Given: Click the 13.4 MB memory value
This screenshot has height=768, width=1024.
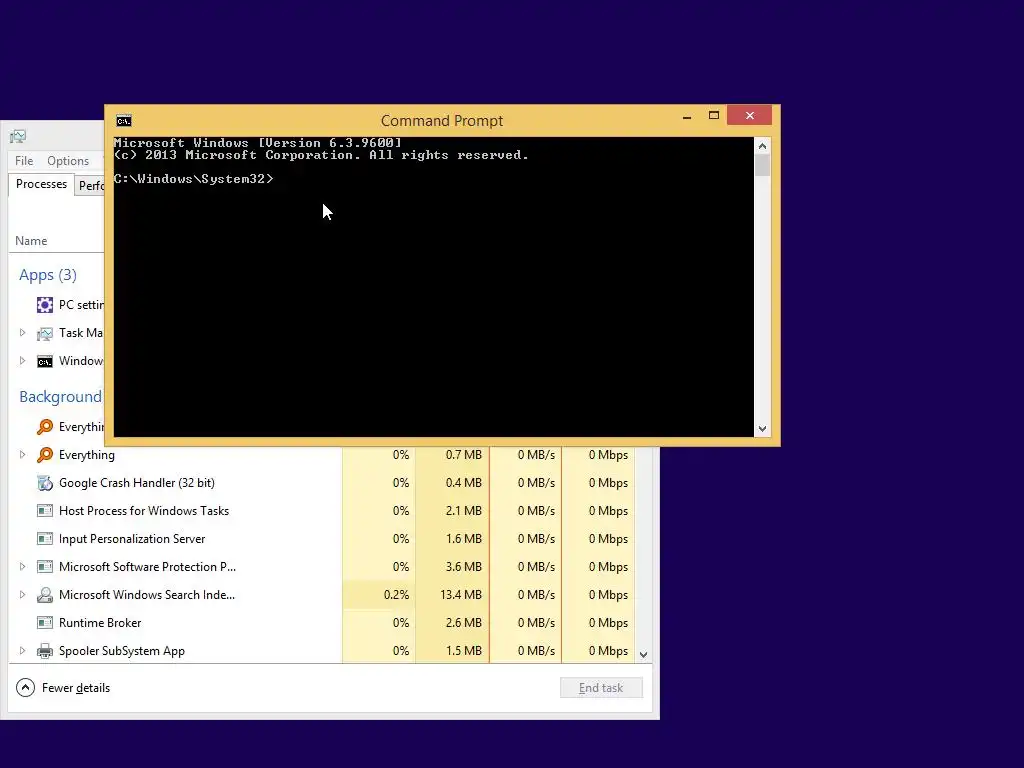Looking at the screenshot, I should click(x=461, y=595).
